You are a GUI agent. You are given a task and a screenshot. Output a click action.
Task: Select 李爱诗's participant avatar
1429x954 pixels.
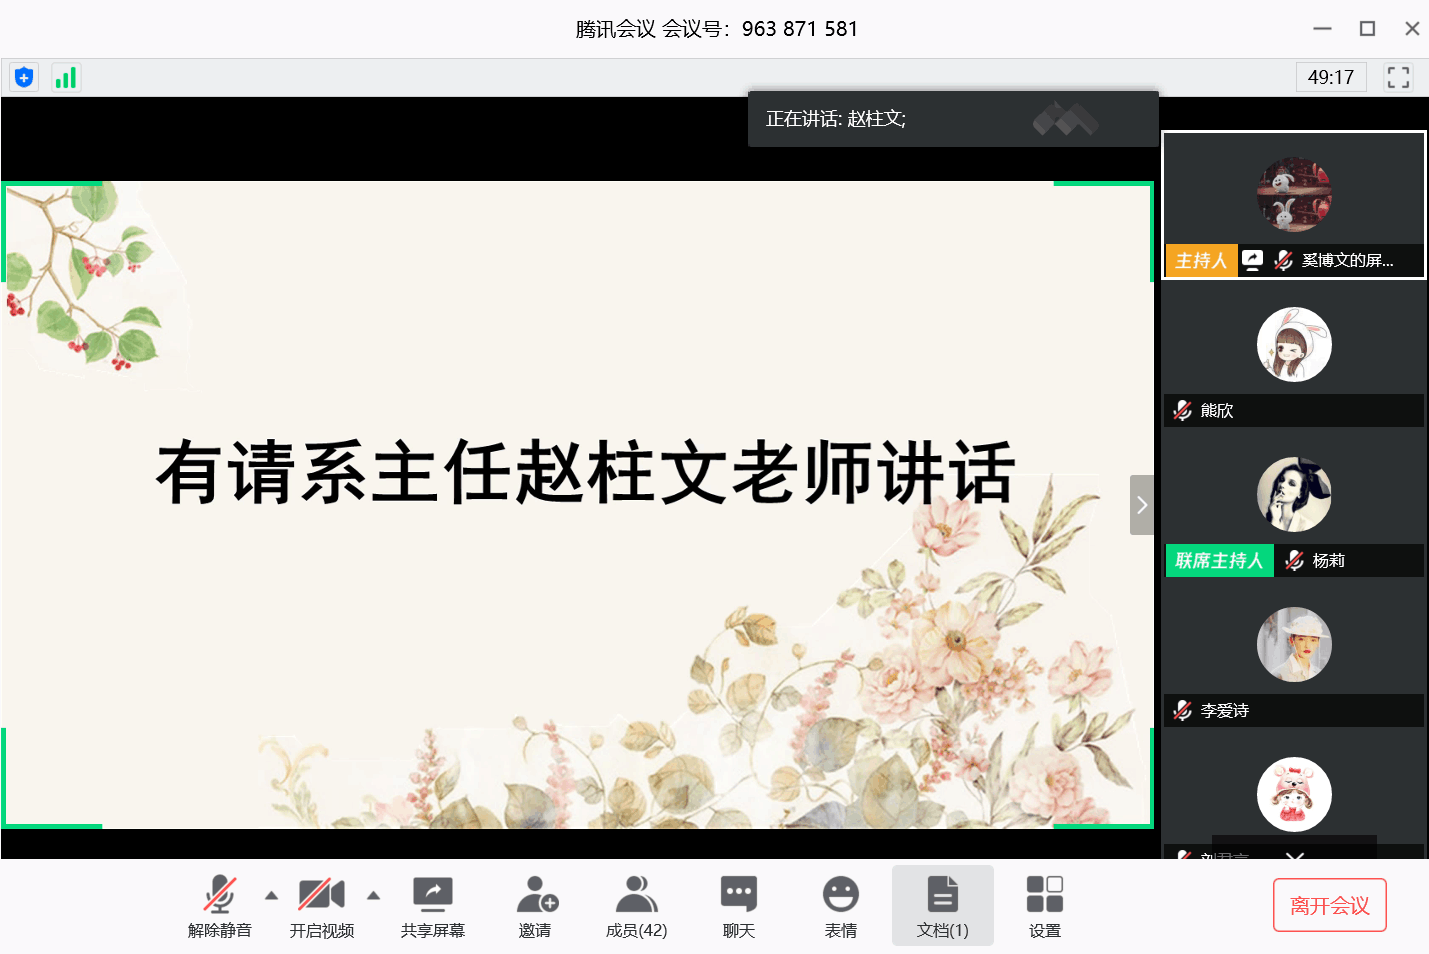1293,645
